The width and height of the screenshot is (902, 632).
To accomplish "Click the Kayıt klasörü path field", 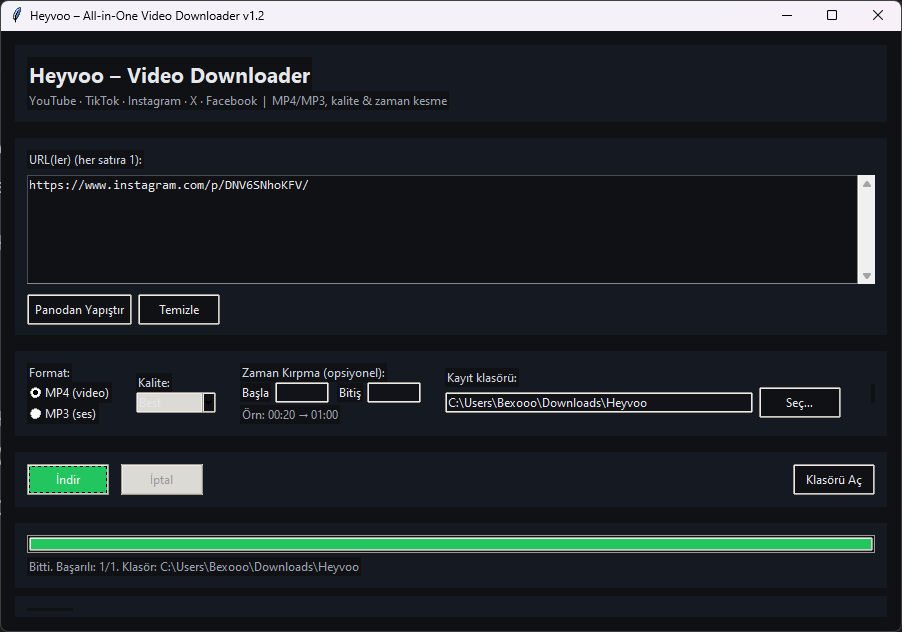I will coord(599,403).
